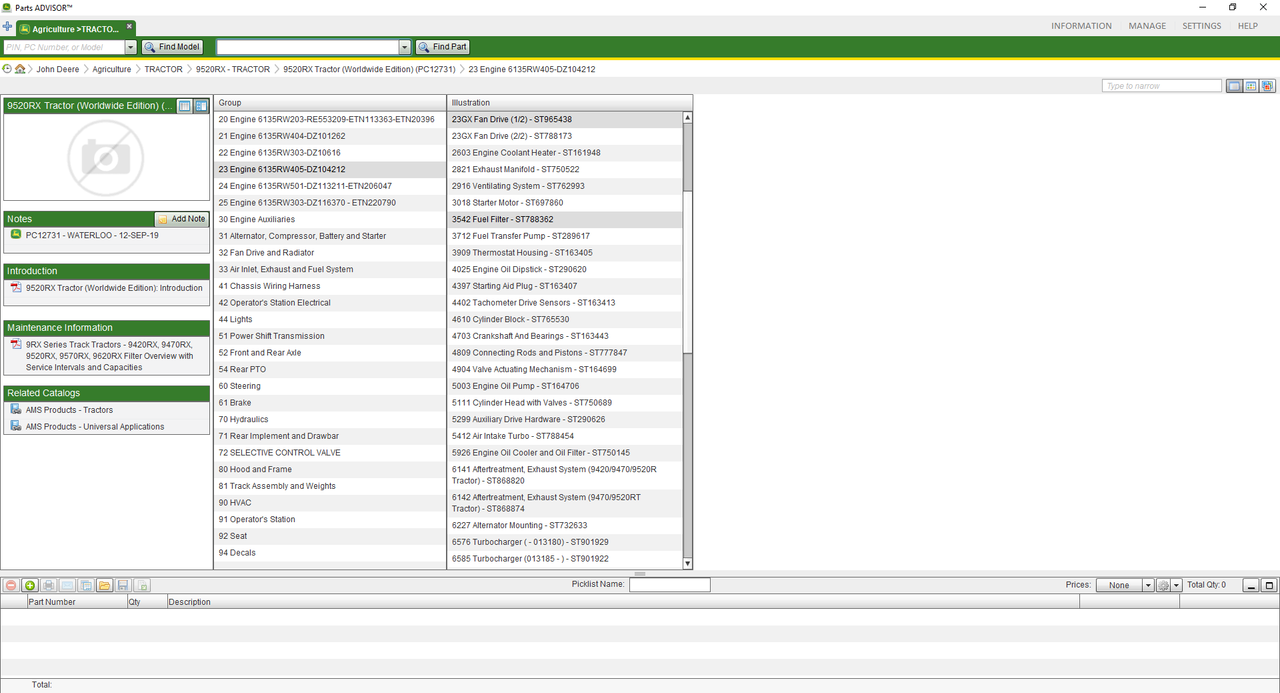
Task: Click the Find Part button
Action: click(x=442, y=47)
